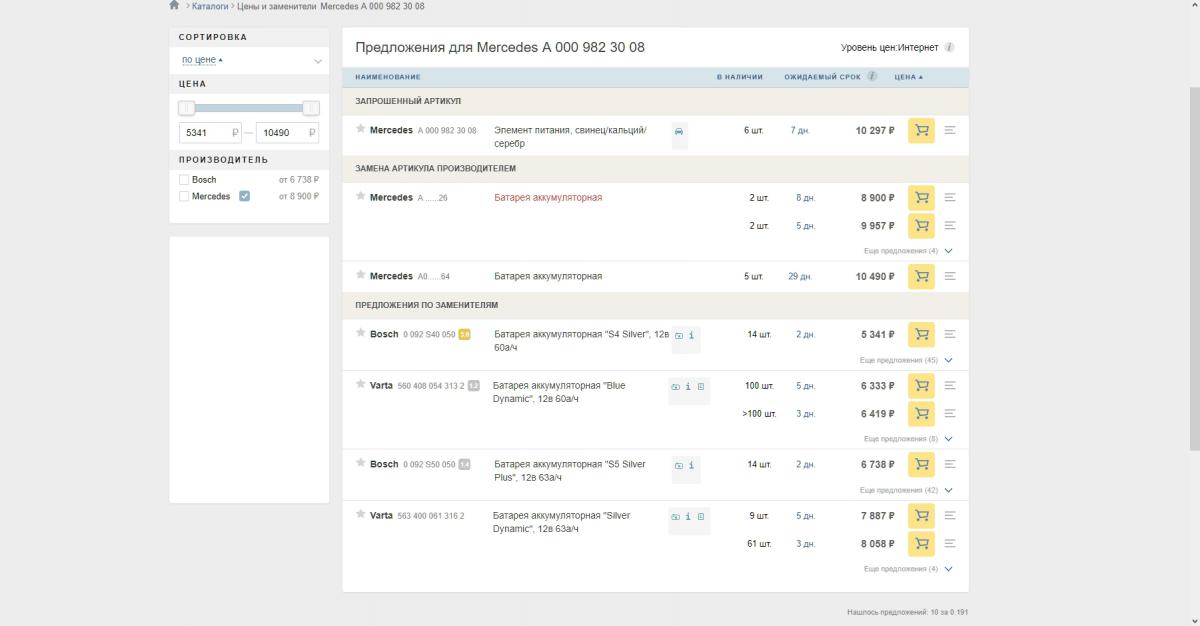
Task: Expand Еще предложения (8) for Varta Blue Dynamic
Action: pyautogui.click(x=908, y=439)
